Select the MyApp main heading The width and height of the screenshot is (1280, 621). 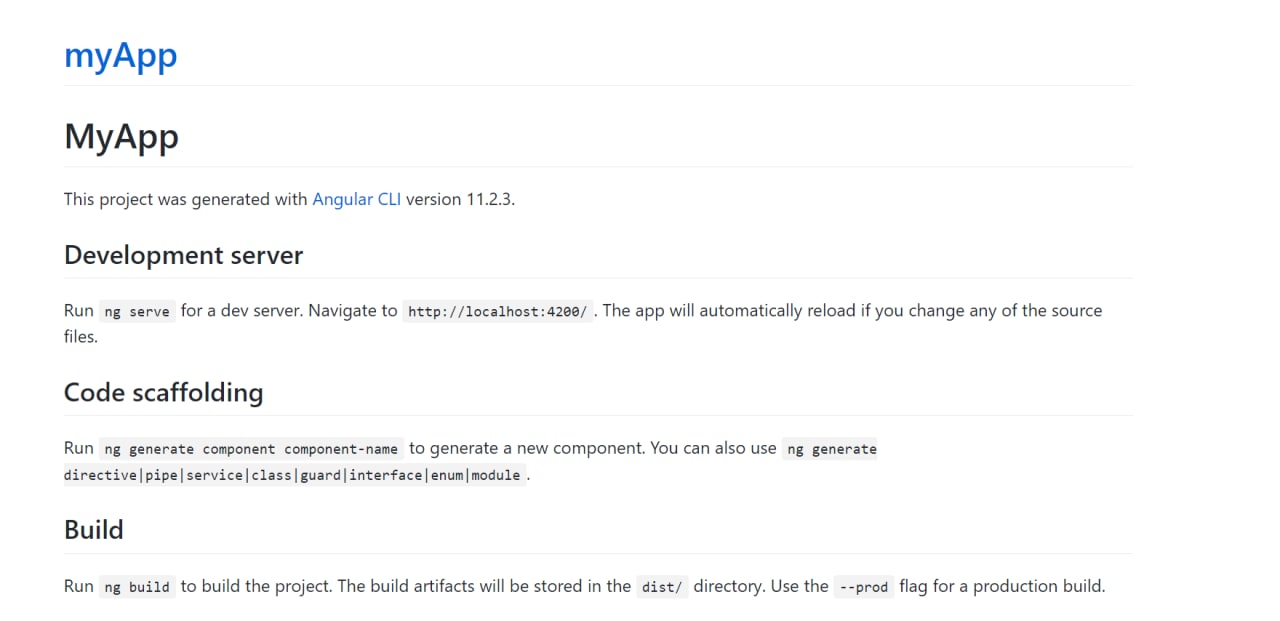click(x=121, y=136)
